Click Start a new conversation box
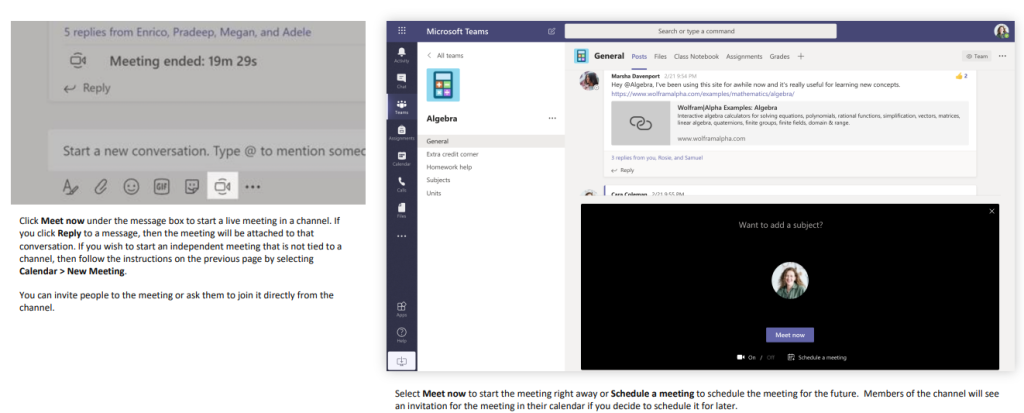1024x413 pixels. point(208,150)
